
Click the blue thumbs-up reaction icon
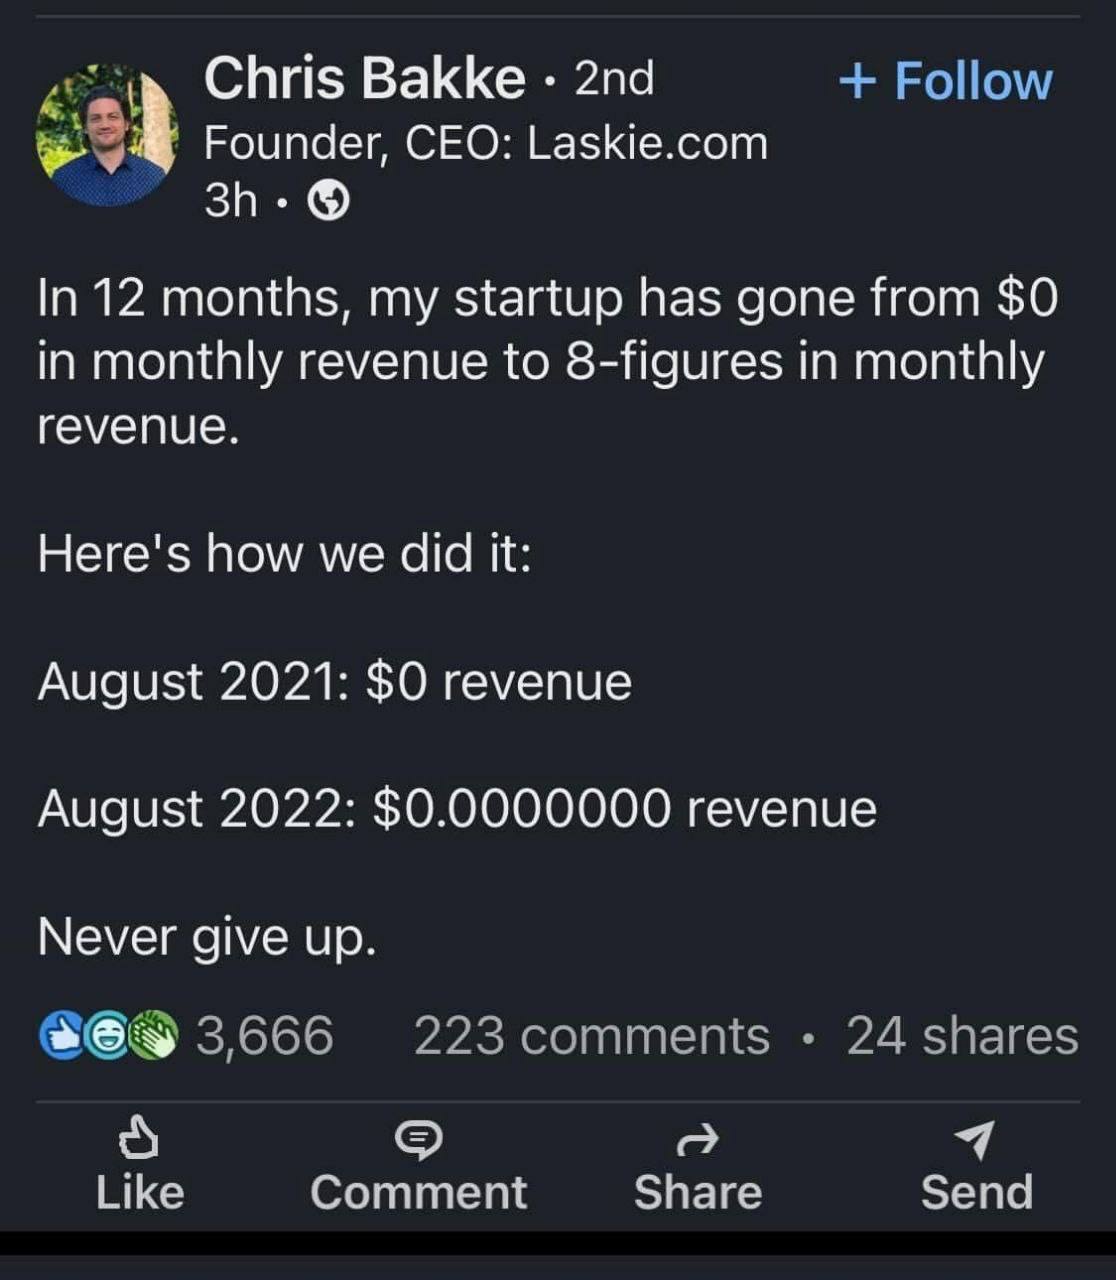click(x=58, y=1036)
